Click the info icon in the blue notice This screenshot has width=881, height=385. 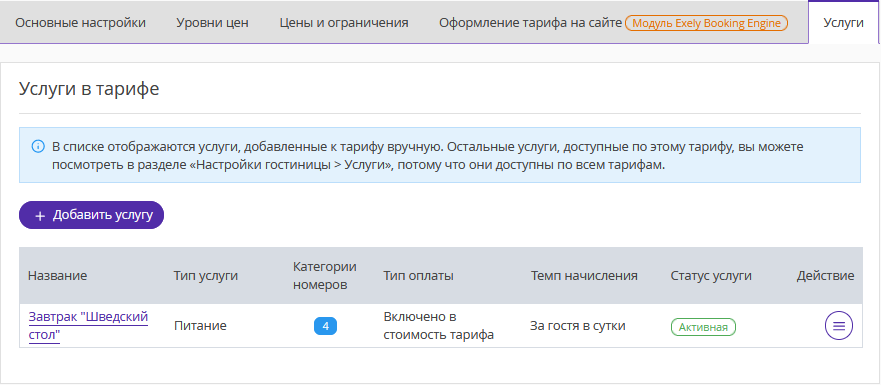pyautogui.click(x=38, y=147)
